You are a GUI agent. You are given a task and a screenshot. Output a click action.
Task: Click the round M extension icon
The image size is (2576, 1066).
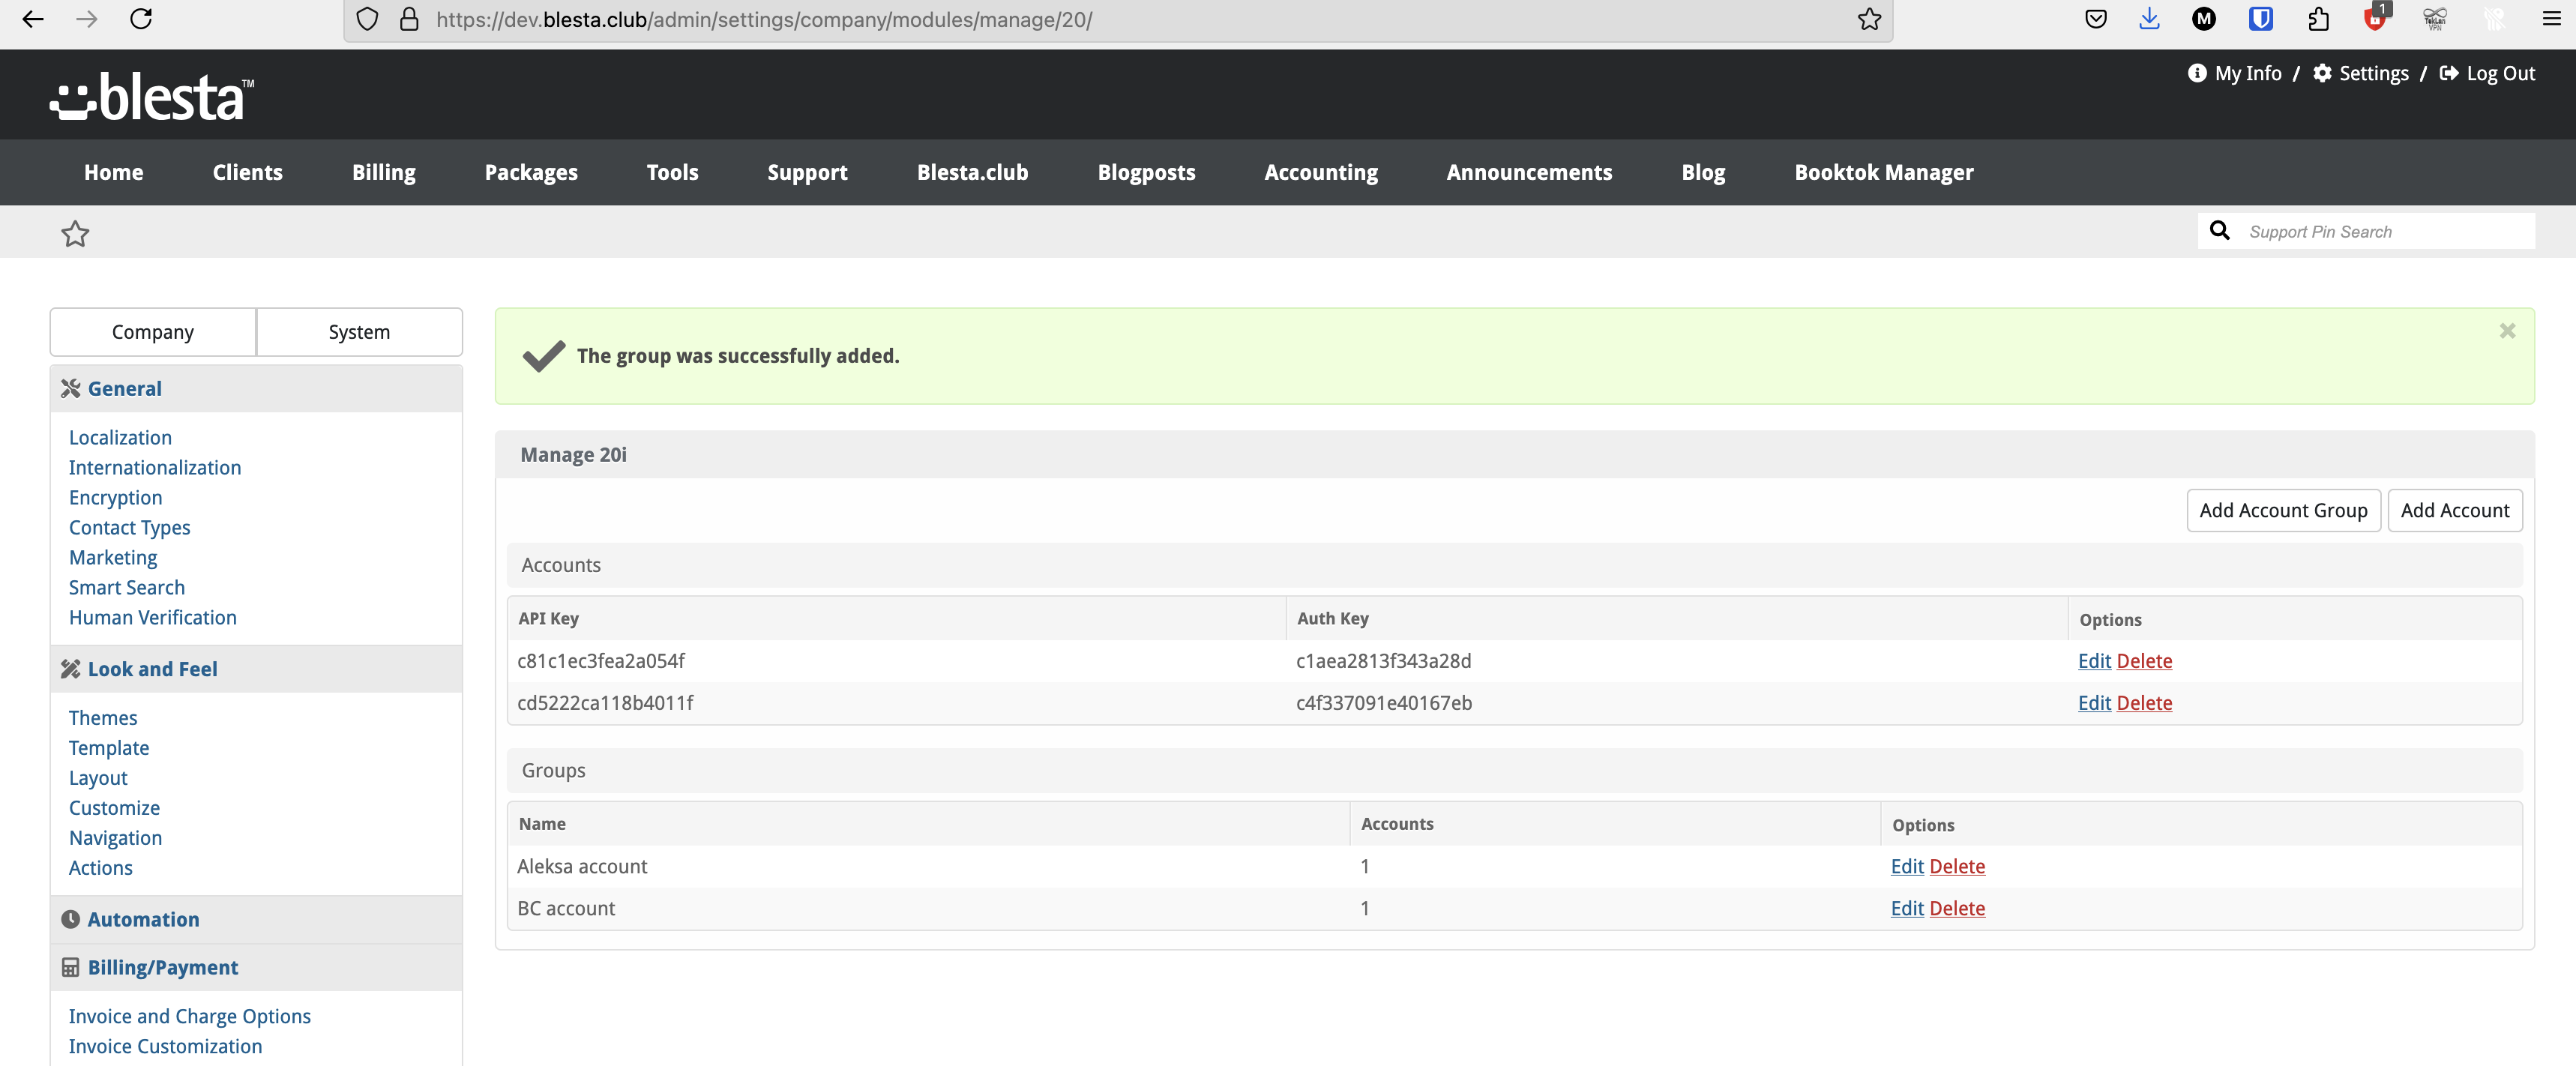2204,19
